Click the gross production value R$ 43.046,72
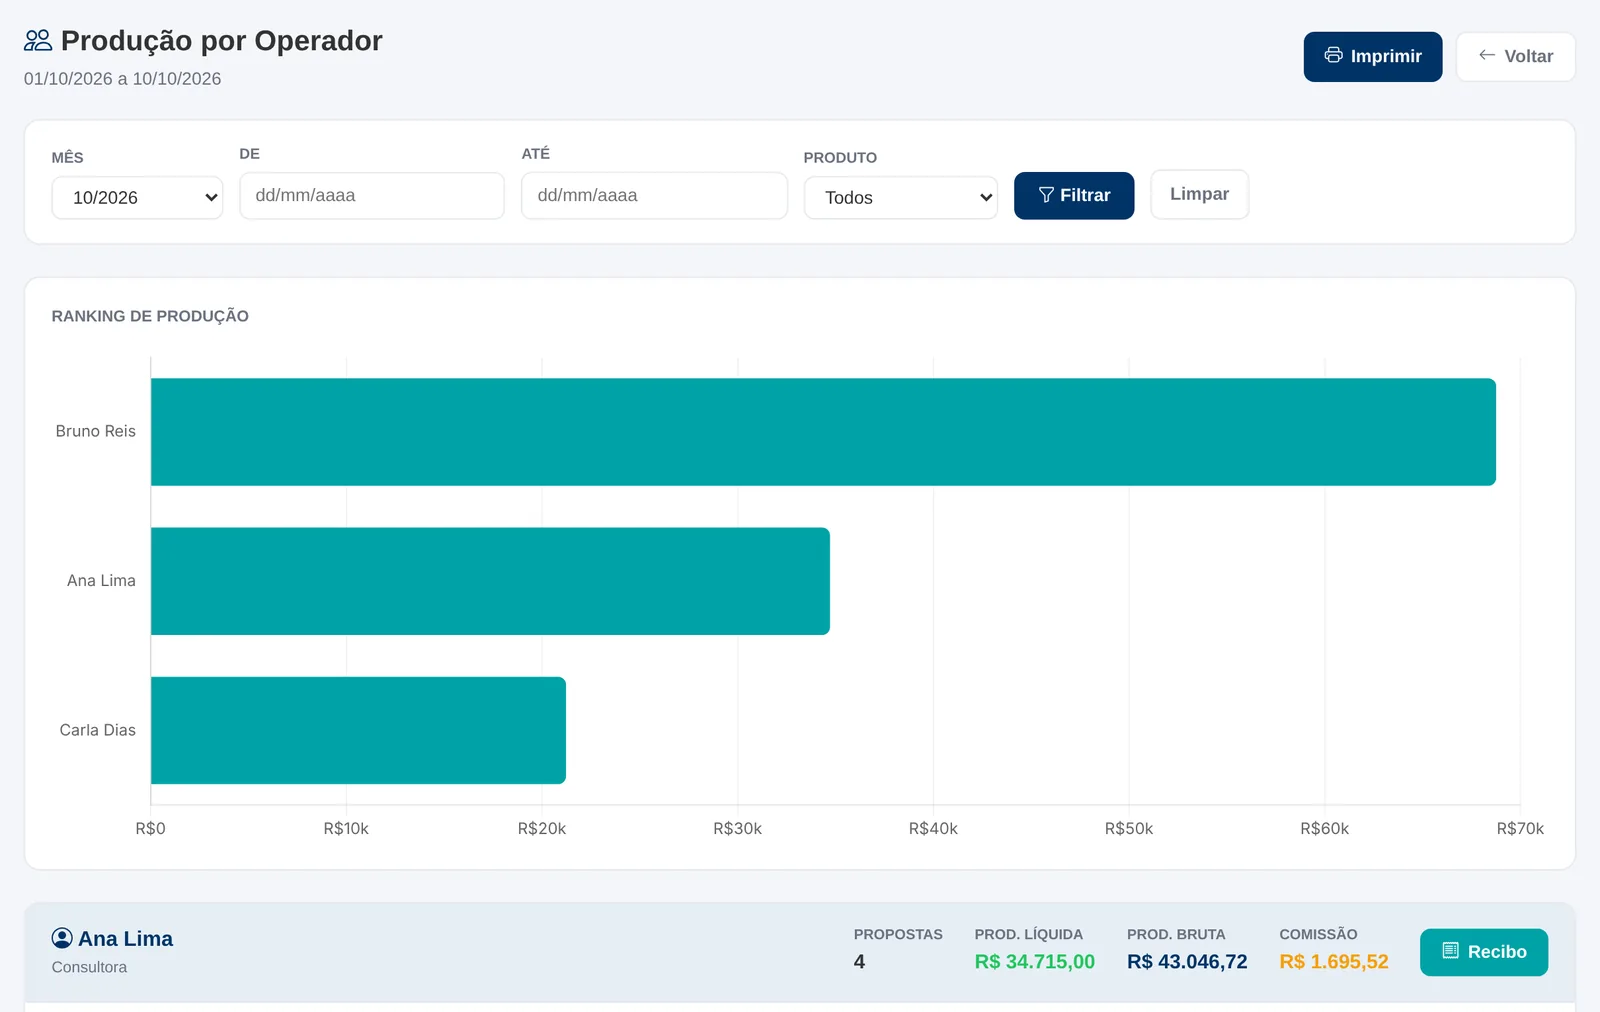This screenshot has width=1600, height=1012. 1187,961
